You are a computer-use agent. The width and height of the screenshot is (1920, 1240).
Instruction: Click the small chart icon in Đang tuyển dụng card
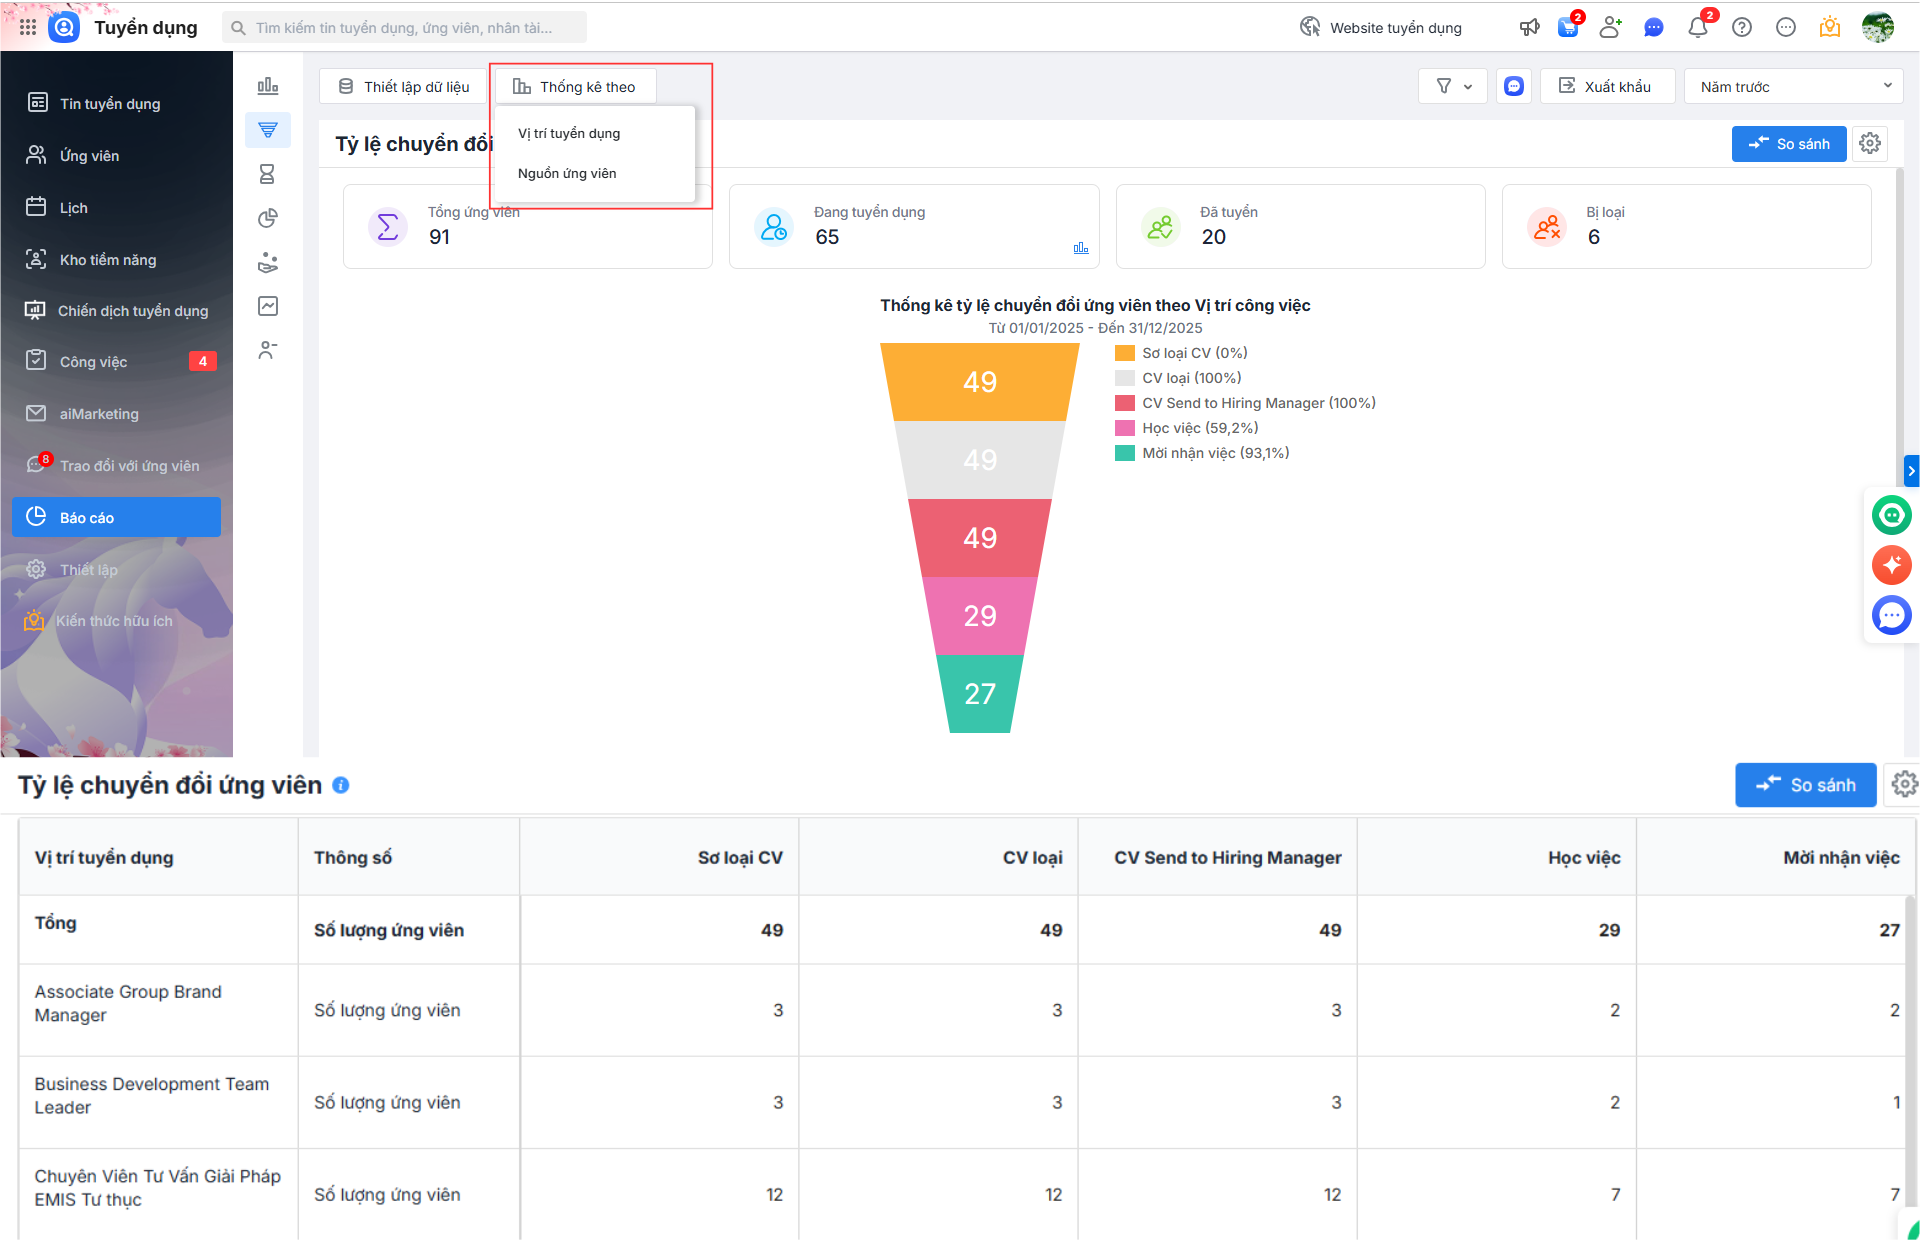(1080, 248)
